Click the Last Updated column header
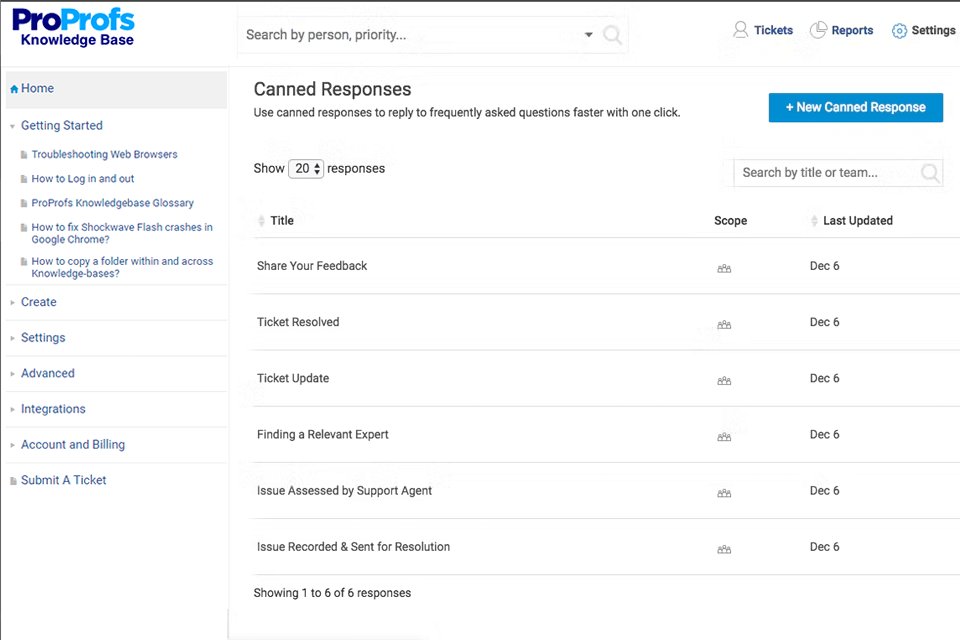The image size is (960, 640). pyautogui.click(x=858, y=220)
